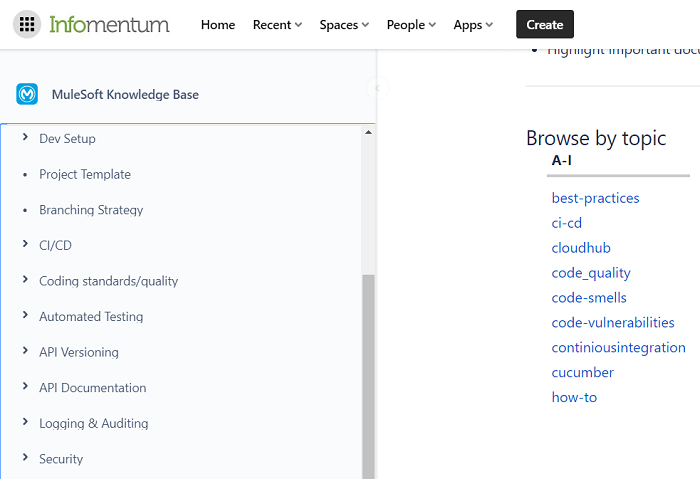
Task: Expand the API Documentation chevron
Action: click(25, 386)
